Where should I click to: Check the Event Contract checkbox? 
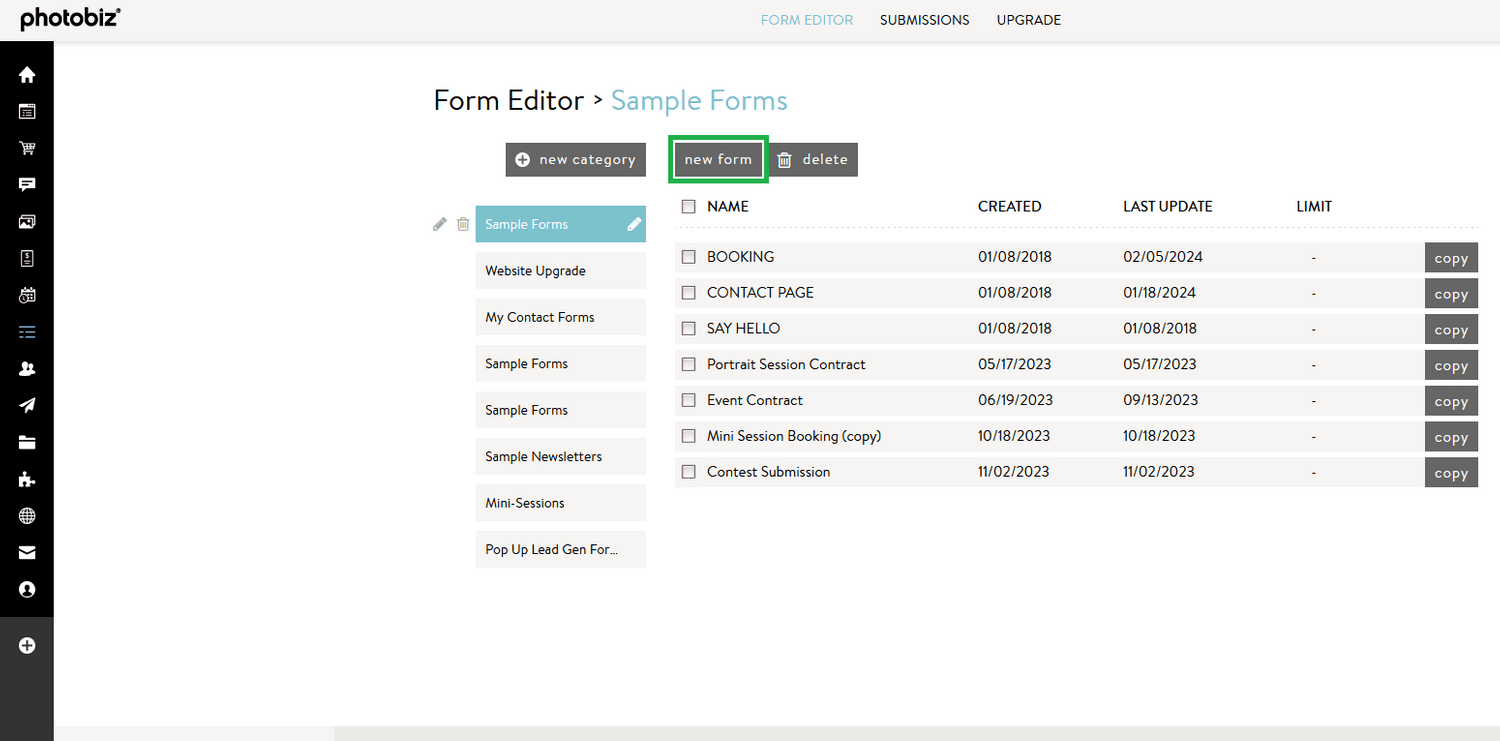tap(688, 400)
